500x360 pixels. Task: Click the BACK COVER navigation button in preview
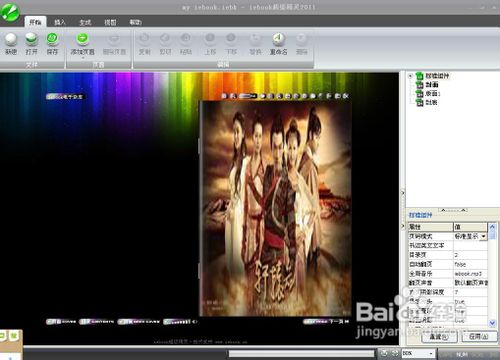click(x=139, y=322)
